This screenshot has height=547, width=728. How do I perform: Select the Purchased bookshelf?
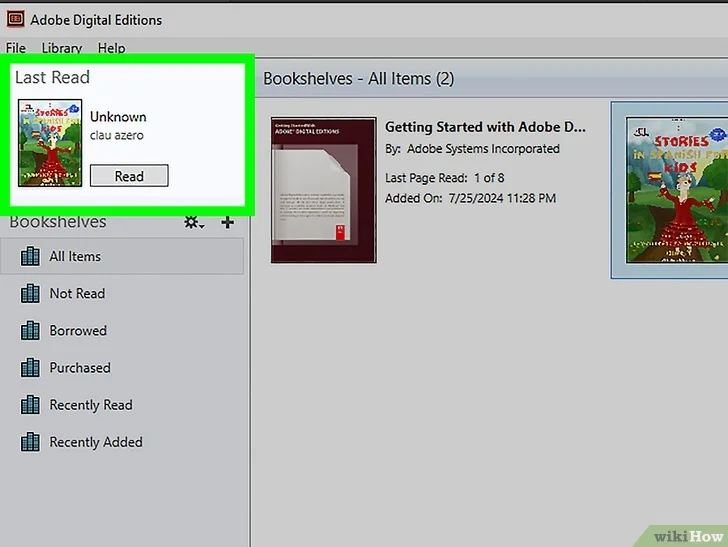122,368
